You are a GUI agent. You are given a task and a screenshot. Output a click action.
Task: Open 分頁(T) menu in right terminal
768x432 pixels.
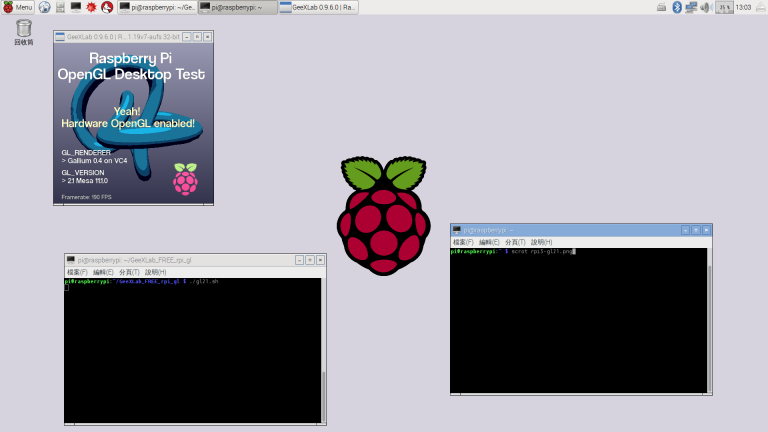[x=515, y=242]
